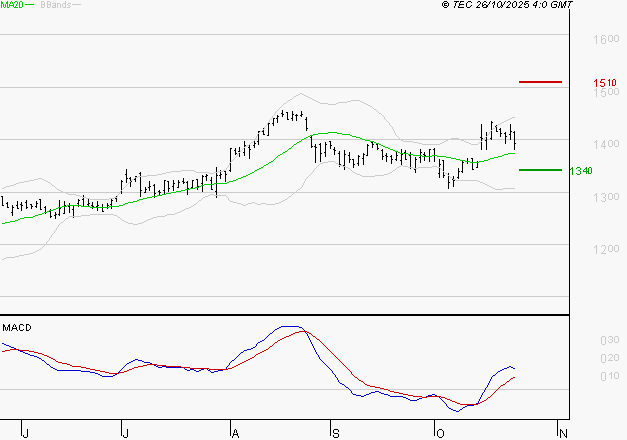The width and height of the screenshot is (627, 440).
Task: Select the MACD panel title
Action: [17, 327]
